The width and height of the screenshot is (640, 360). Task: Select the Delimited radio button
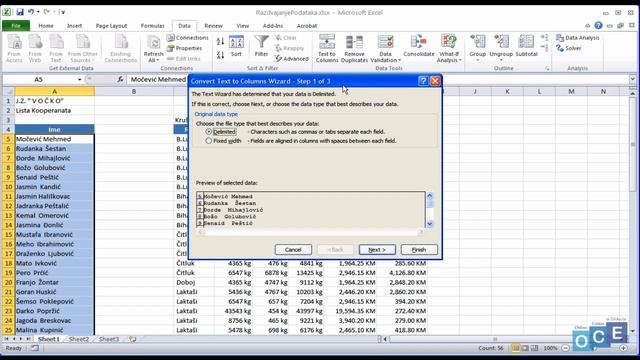(x=209, y=132)
